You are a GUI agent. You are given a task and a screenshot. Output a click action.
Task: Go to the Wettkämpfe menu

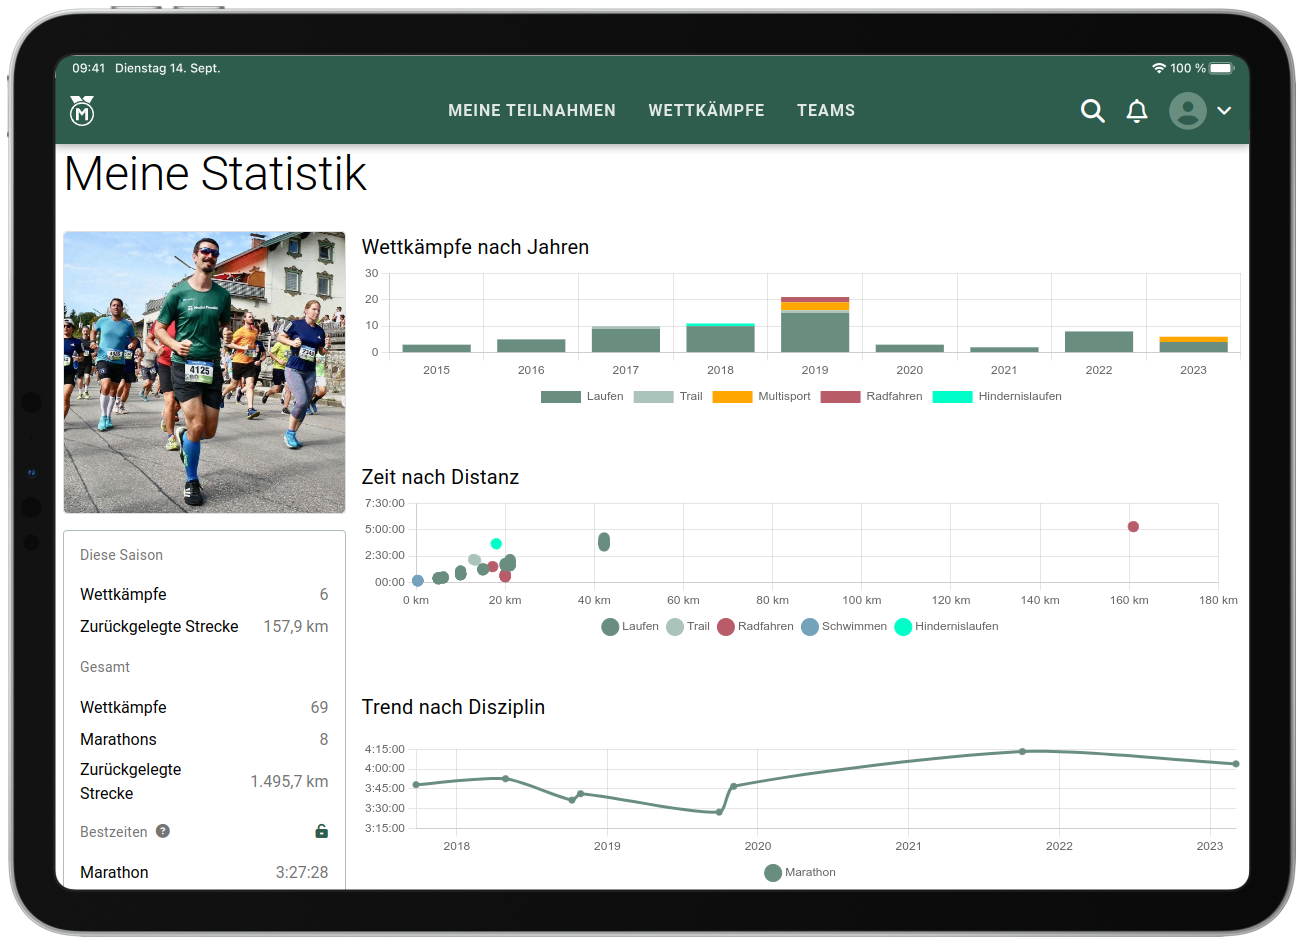tap(706, 111)
